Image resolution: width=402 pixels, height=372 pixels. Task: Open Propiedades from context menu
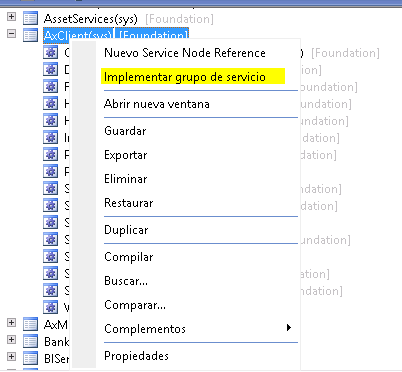(136, 356)
